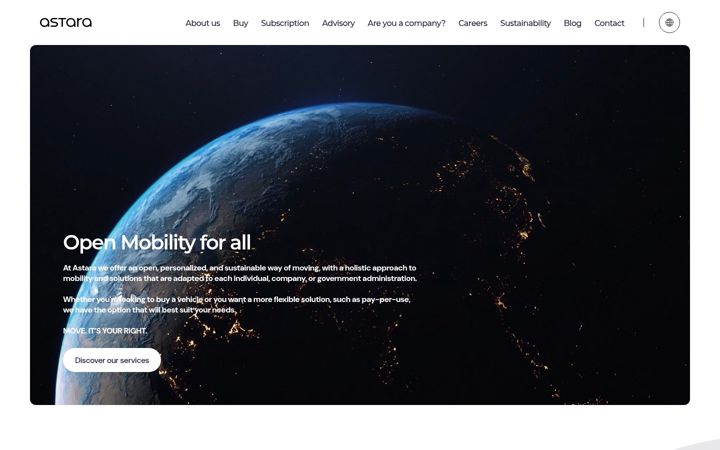Image resolution: width=720 pixels, height=450 pixels.
Task: Click the "Open Mobility for all" heading
Action: point(157,242)
